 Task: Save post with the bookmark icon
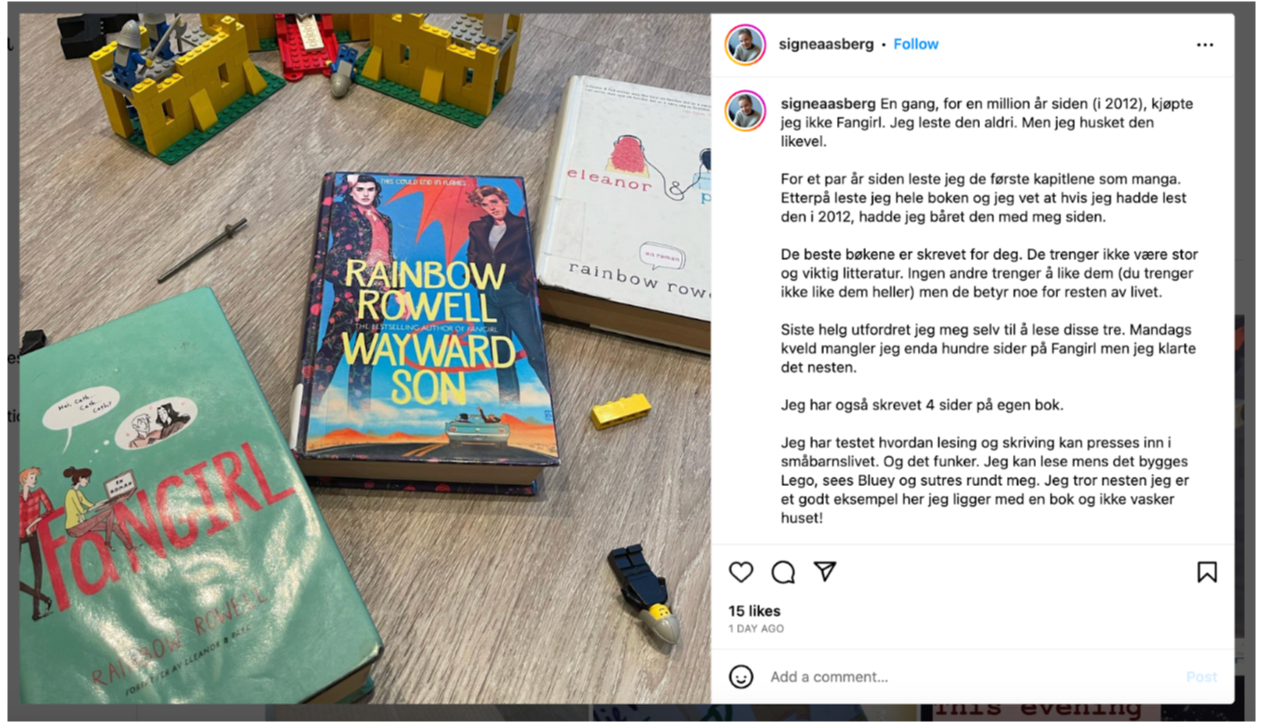pos(1207,572)
